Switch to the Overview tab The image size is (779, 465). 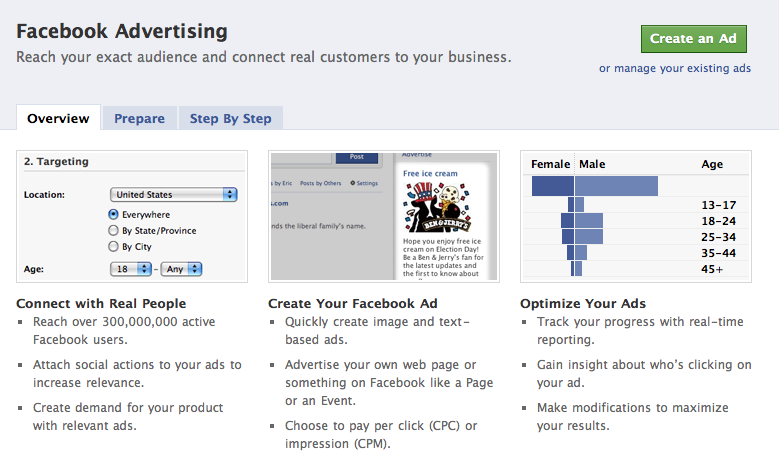58,118
